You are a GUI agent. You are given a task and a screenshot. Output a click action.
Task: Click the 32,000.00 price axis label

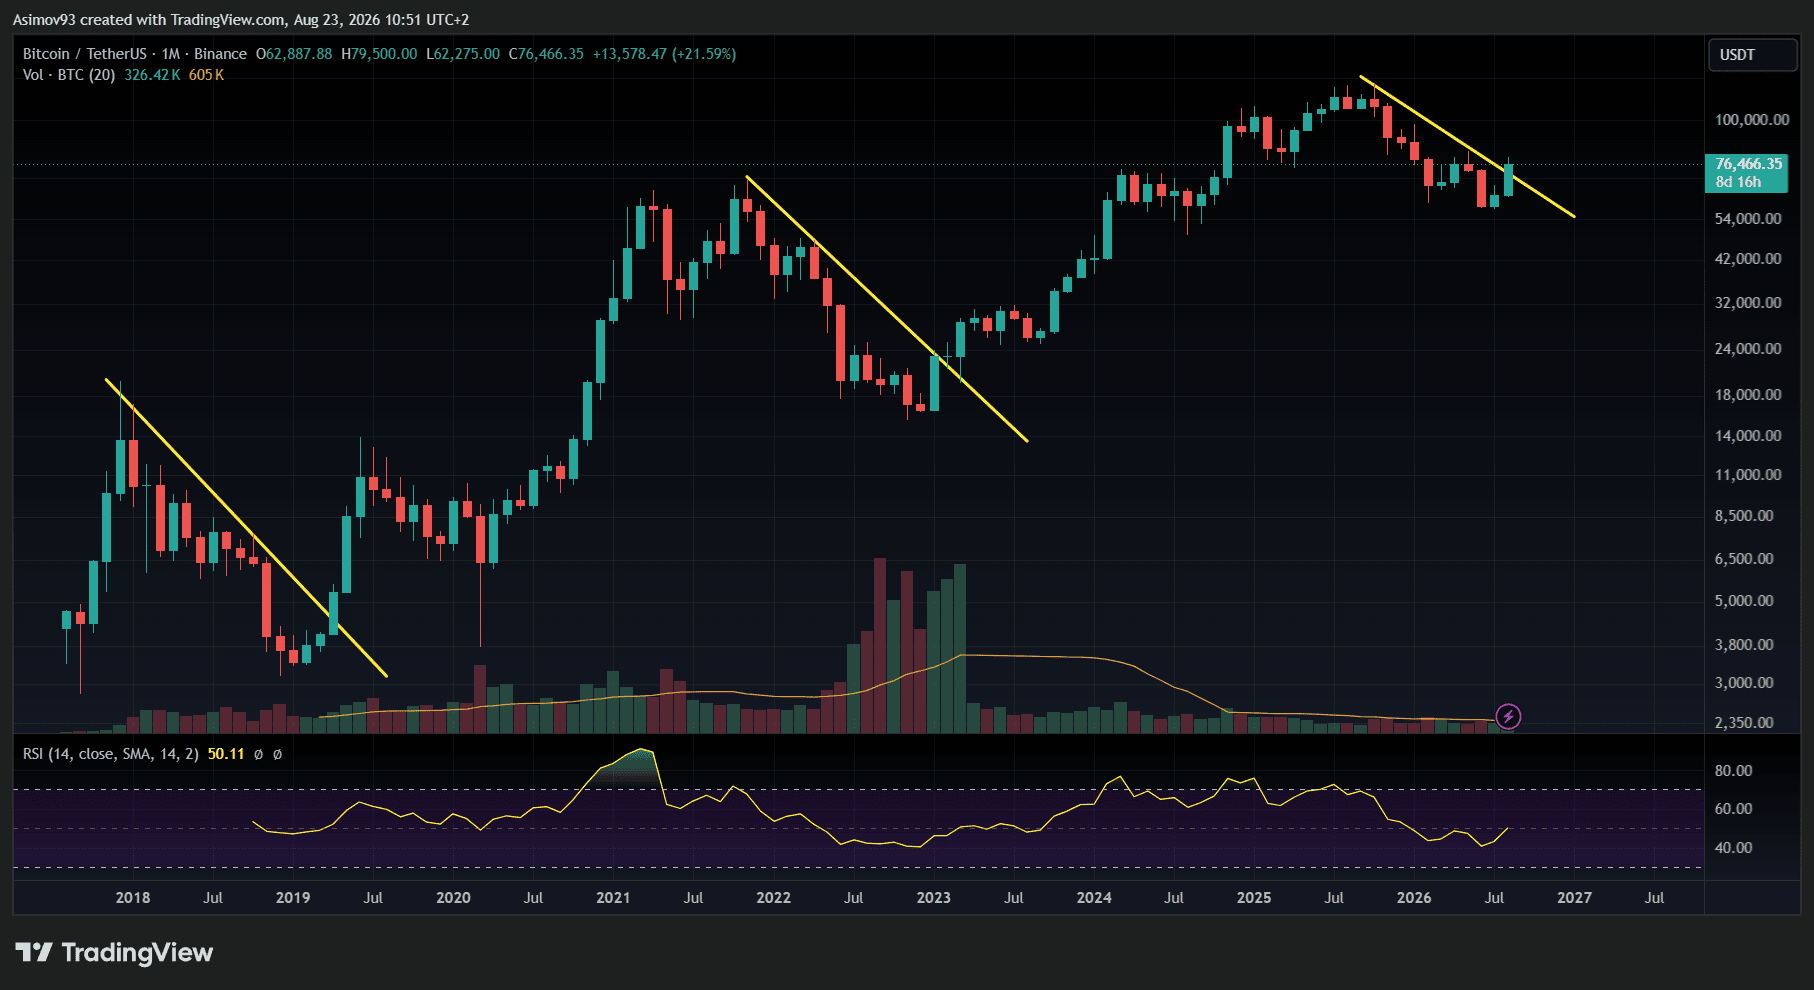pyautogui.click(x=1748, y=303)
